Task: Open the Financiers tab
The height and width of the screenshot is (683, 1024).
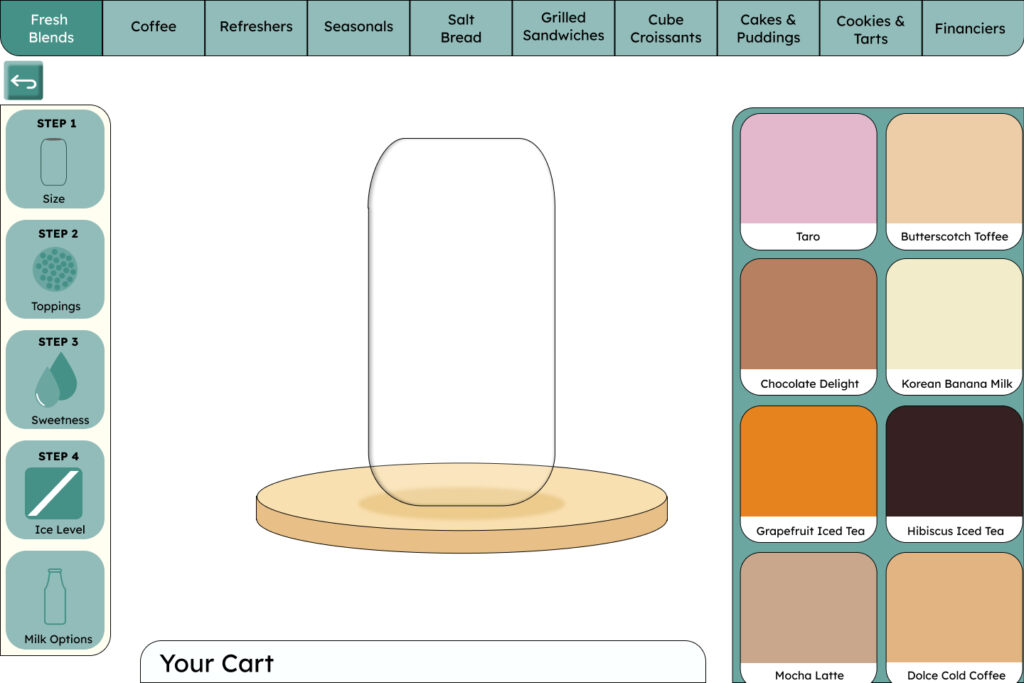Action: (970, 27)
